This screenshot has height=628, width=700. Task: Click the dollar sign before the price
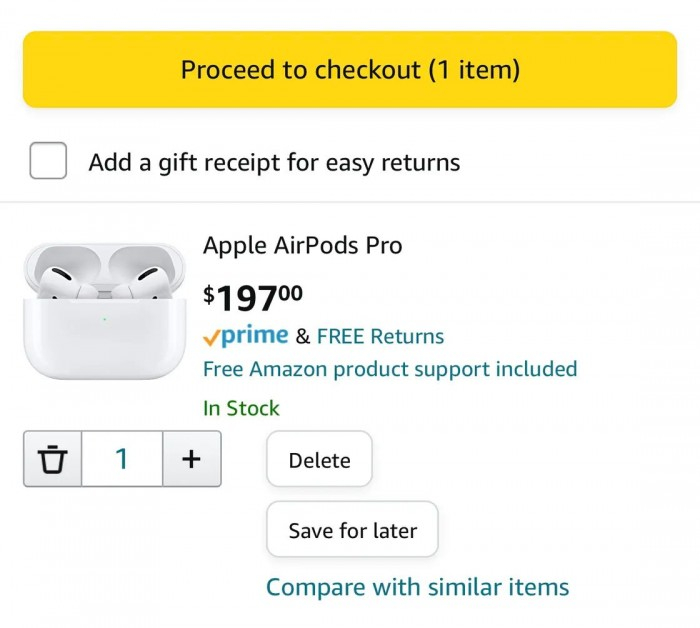point(209,294)
